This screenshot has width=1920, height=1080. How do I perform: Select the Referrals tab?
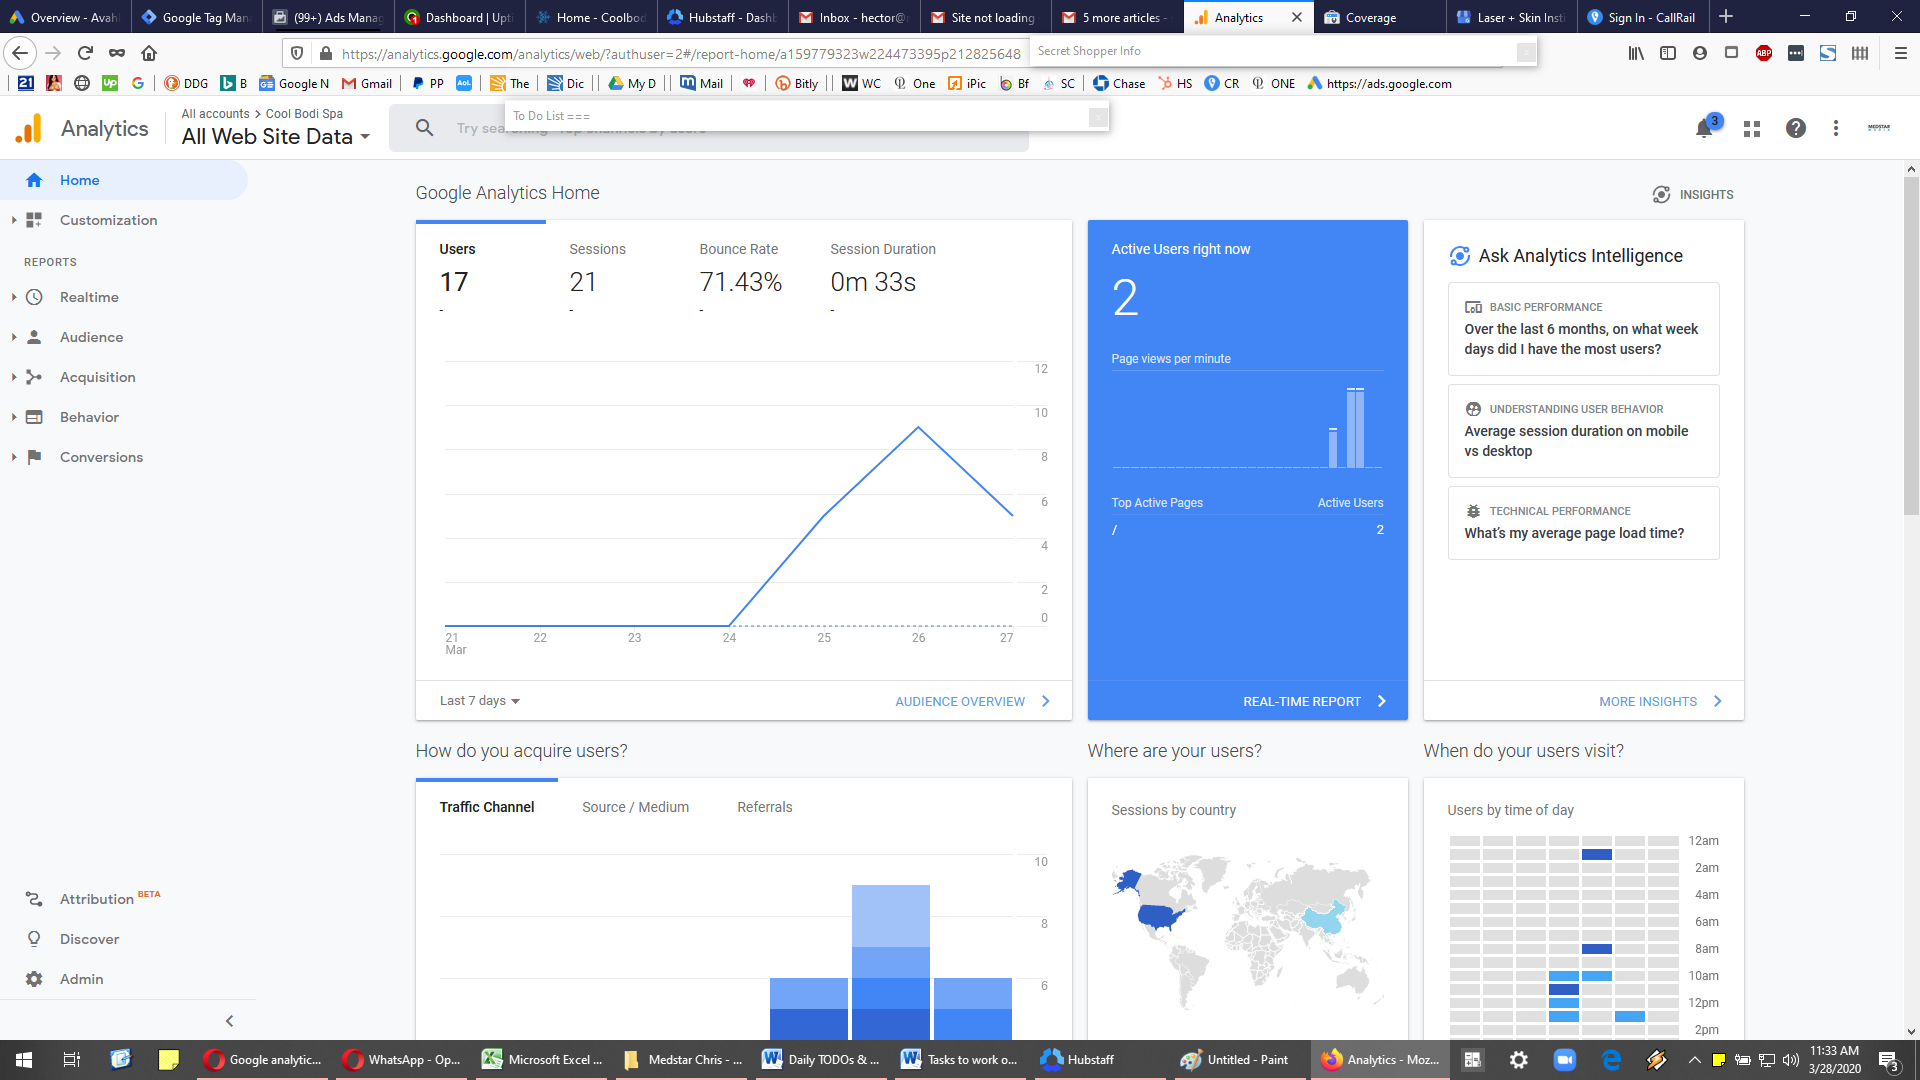pos(765,807)
